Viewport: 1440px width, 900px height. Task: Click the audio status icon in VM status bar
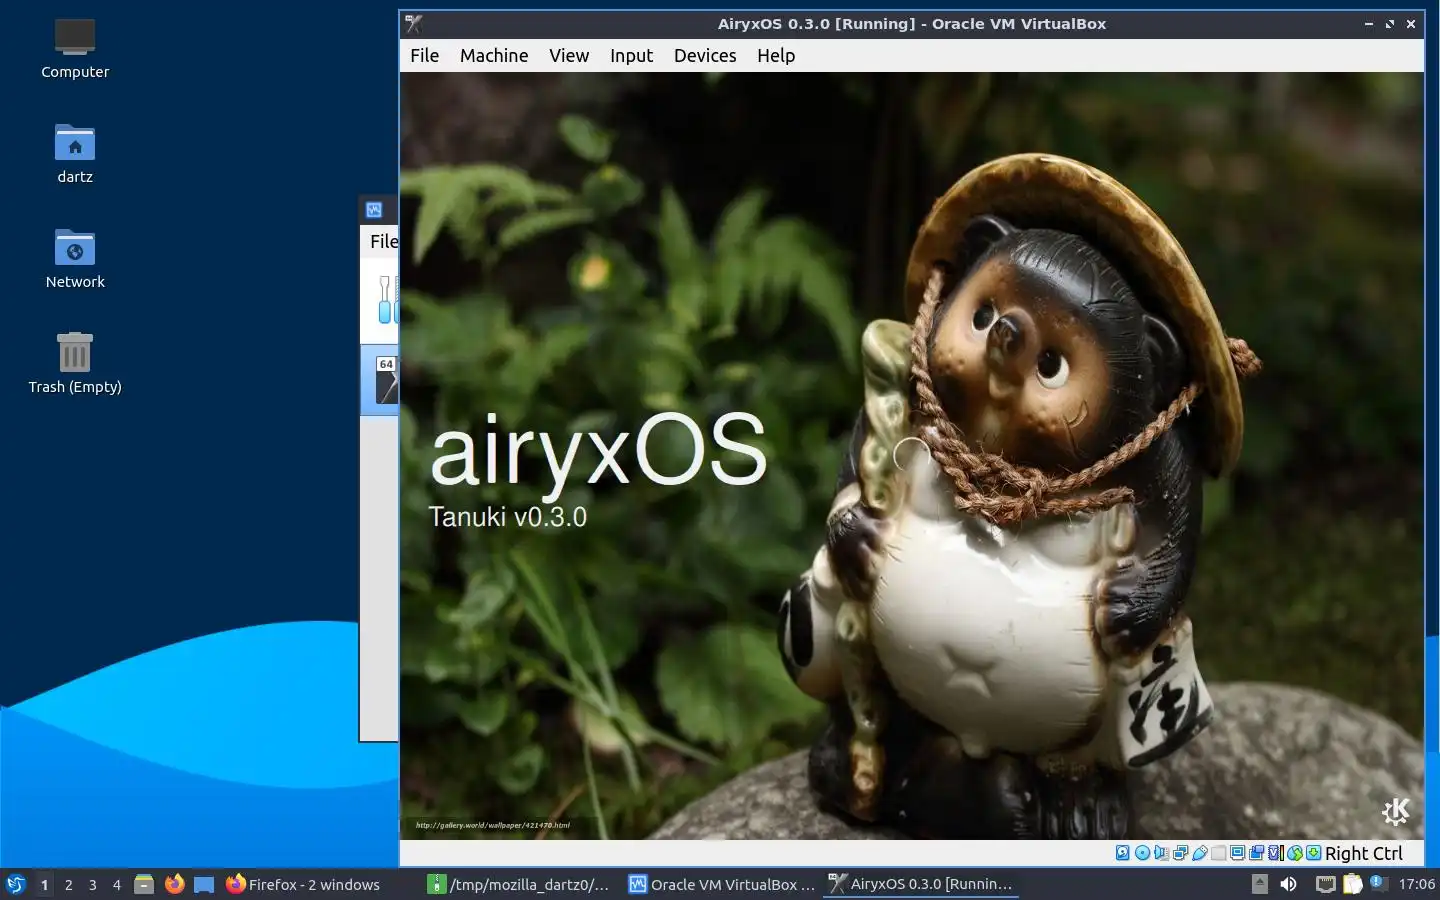click(x=1161, y=853)
